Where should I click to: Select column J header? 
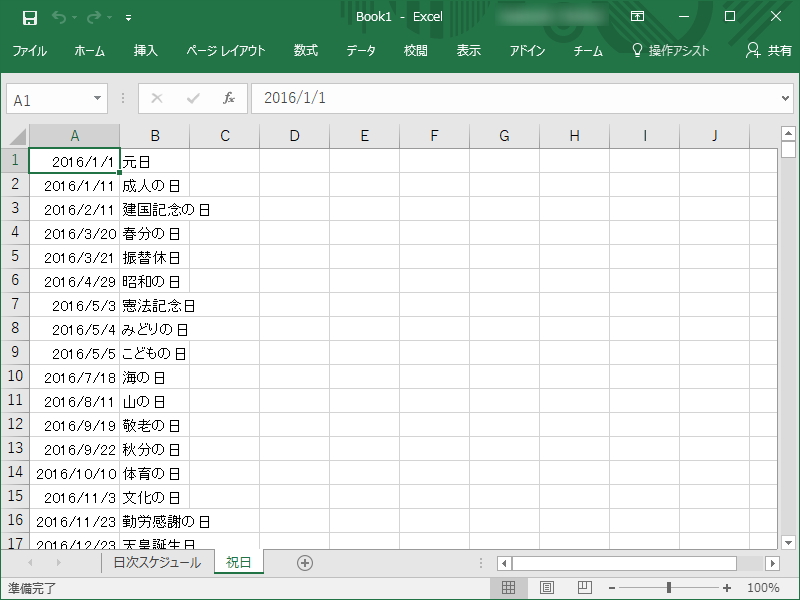pos(714,136)
